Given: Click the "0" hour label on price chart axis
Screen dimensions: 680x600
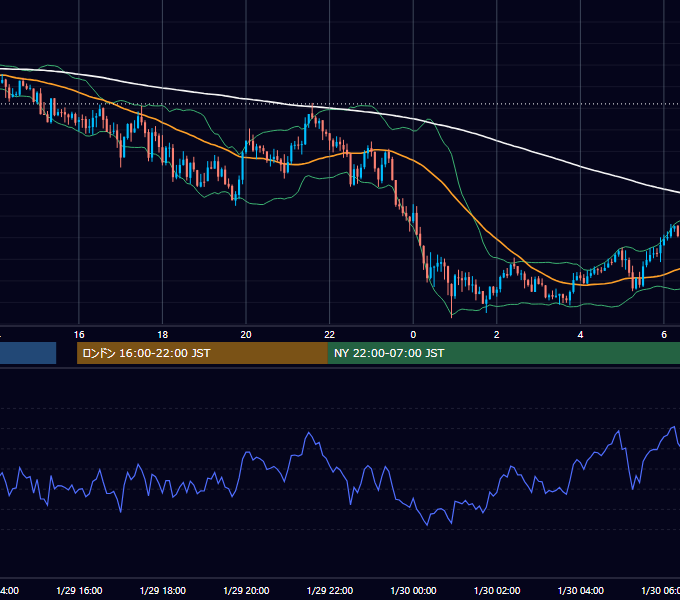Looking at the screenshot, I should coord(413,335).
